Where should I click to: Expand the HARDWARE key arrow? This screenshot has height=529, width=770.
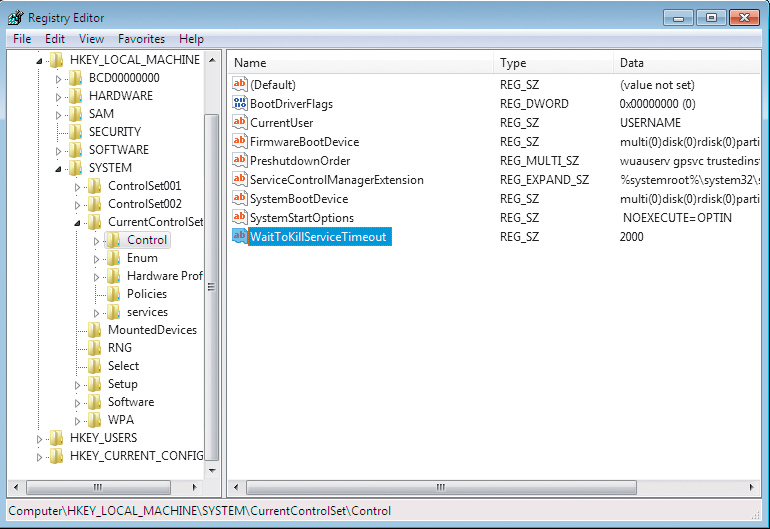point(59,96)
